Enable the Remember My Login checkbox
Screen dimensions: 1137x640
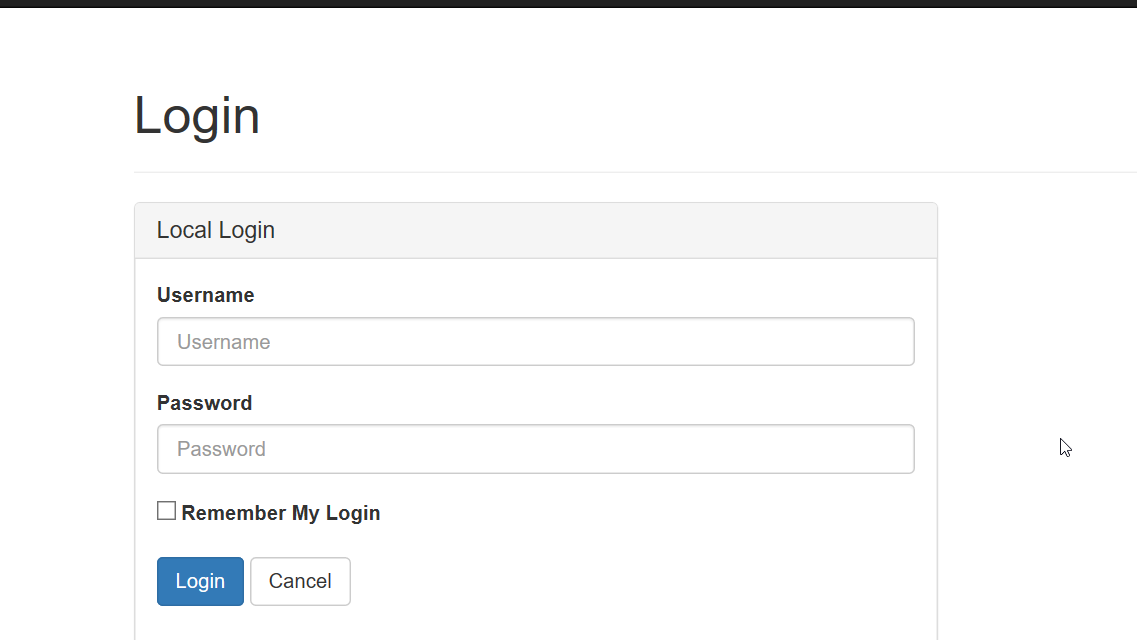click(166, 511)
